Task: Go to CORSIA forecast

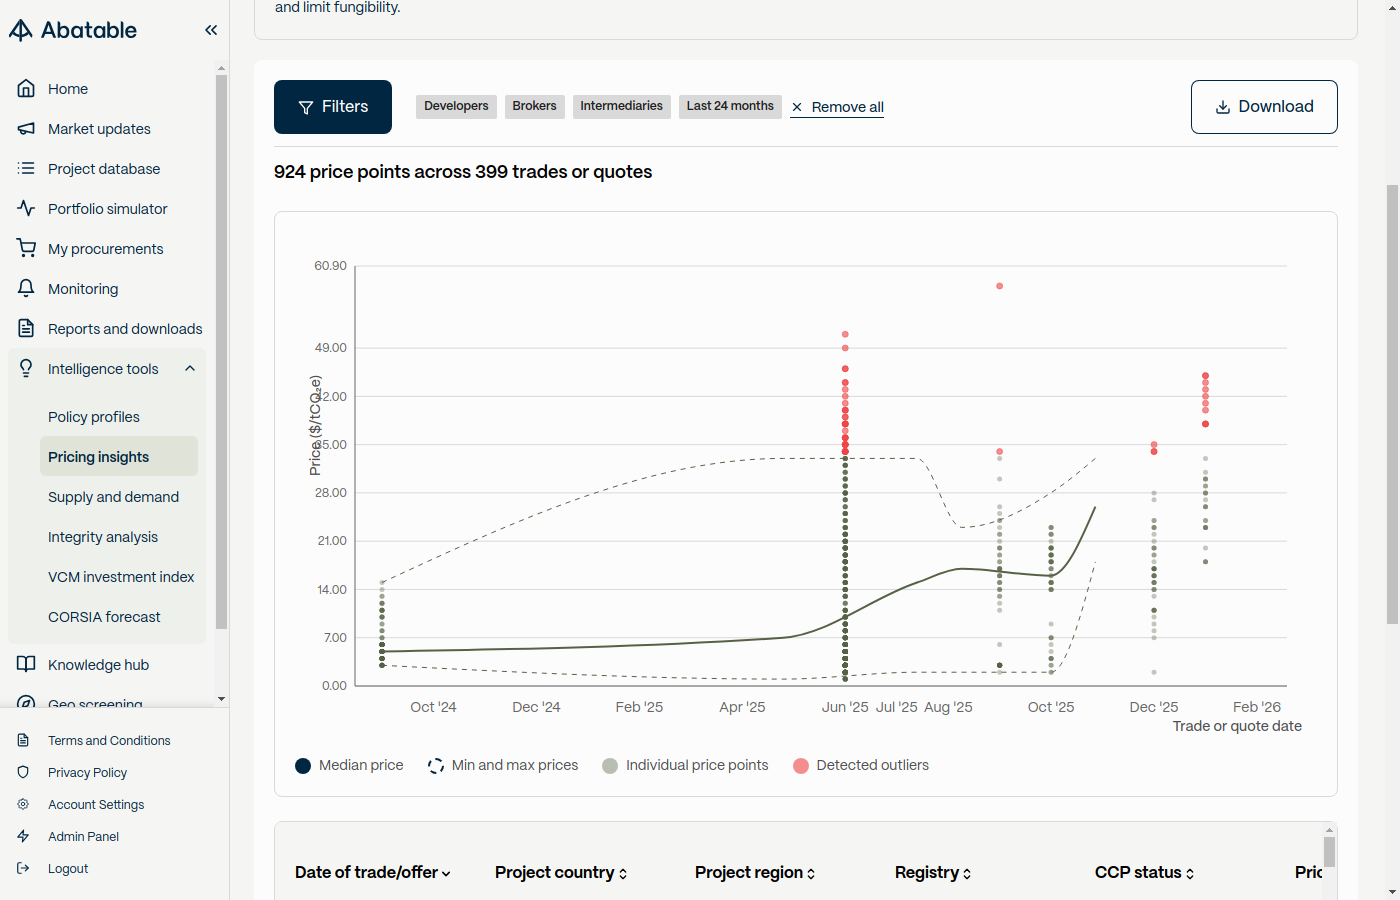Action: [104, 617]
